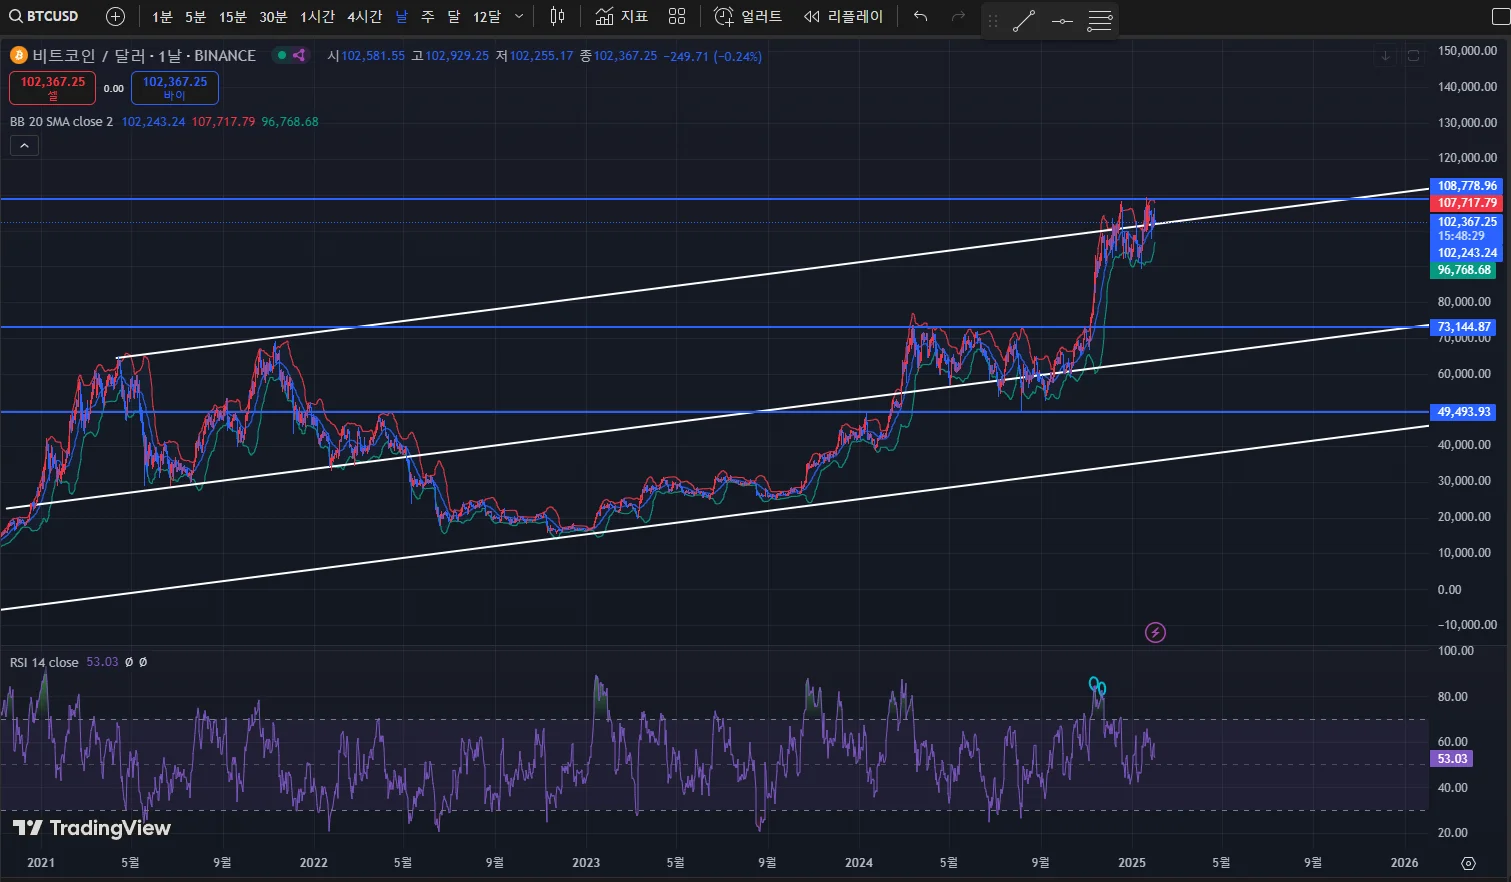Click the RSI 53.03 axis value label
The height and width of the screenshot is (882, 1511).
coord(1452,759)
